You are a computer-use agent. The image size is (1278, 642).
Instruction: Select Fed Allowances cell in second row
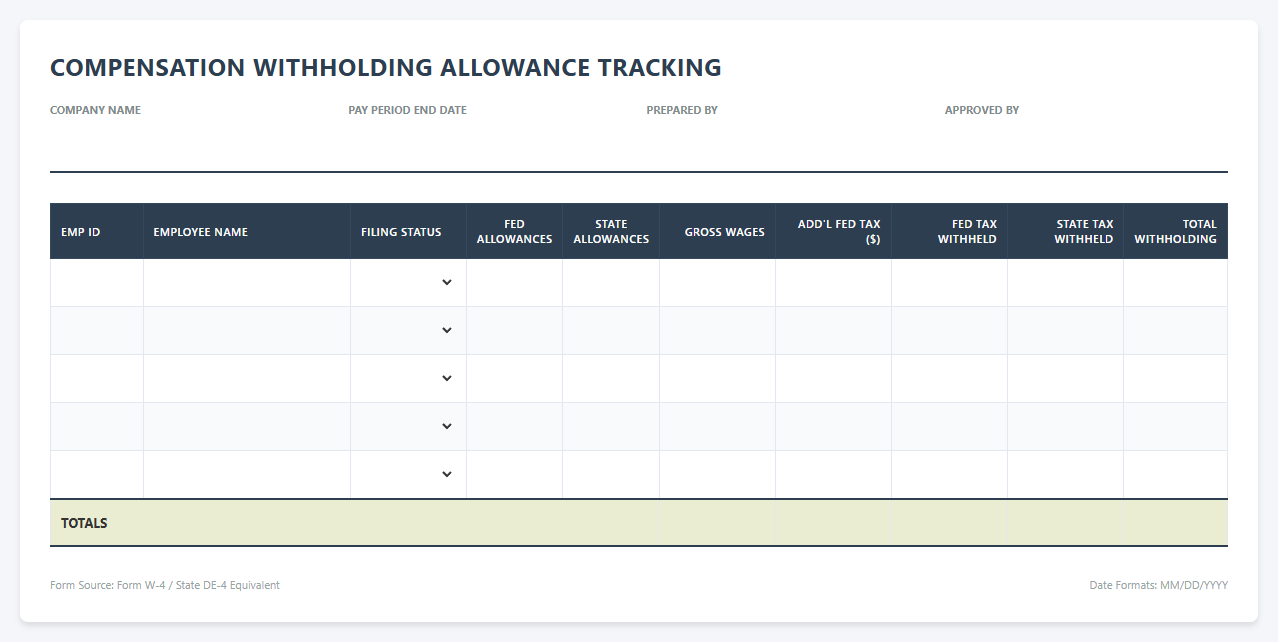coord(514,331)
